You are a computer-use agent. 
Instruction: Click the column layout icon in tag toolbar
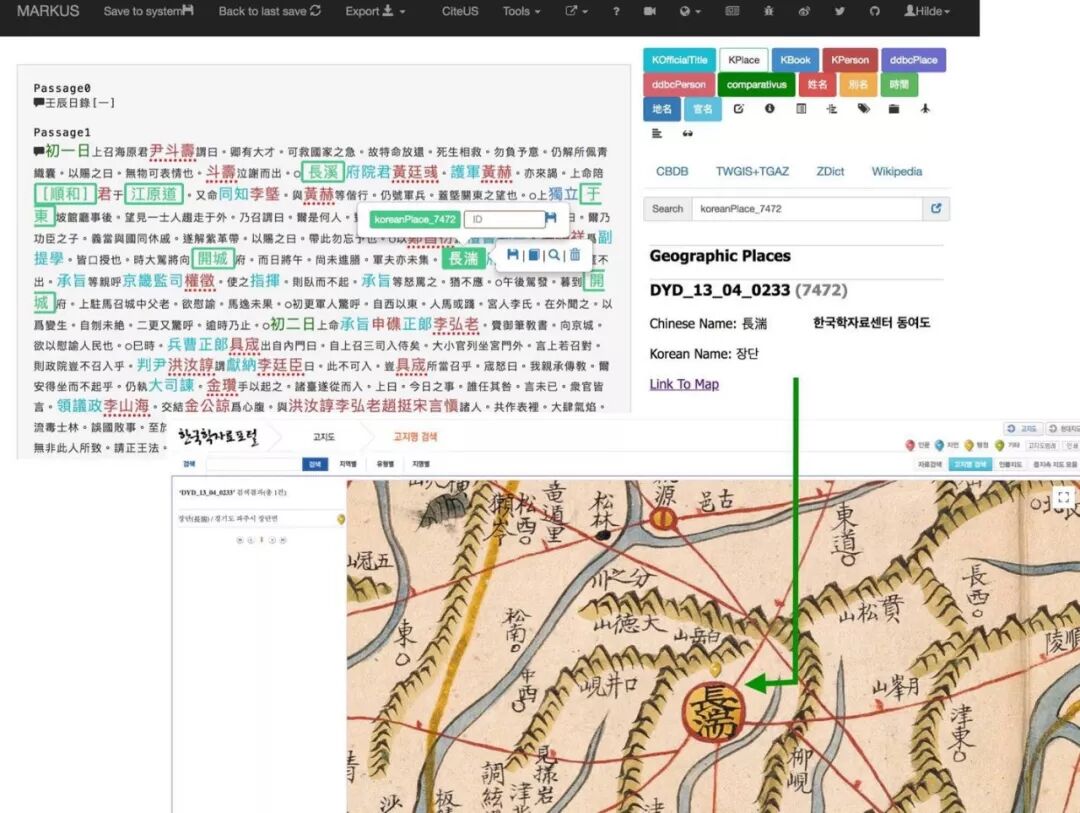(x=801, y=109)
